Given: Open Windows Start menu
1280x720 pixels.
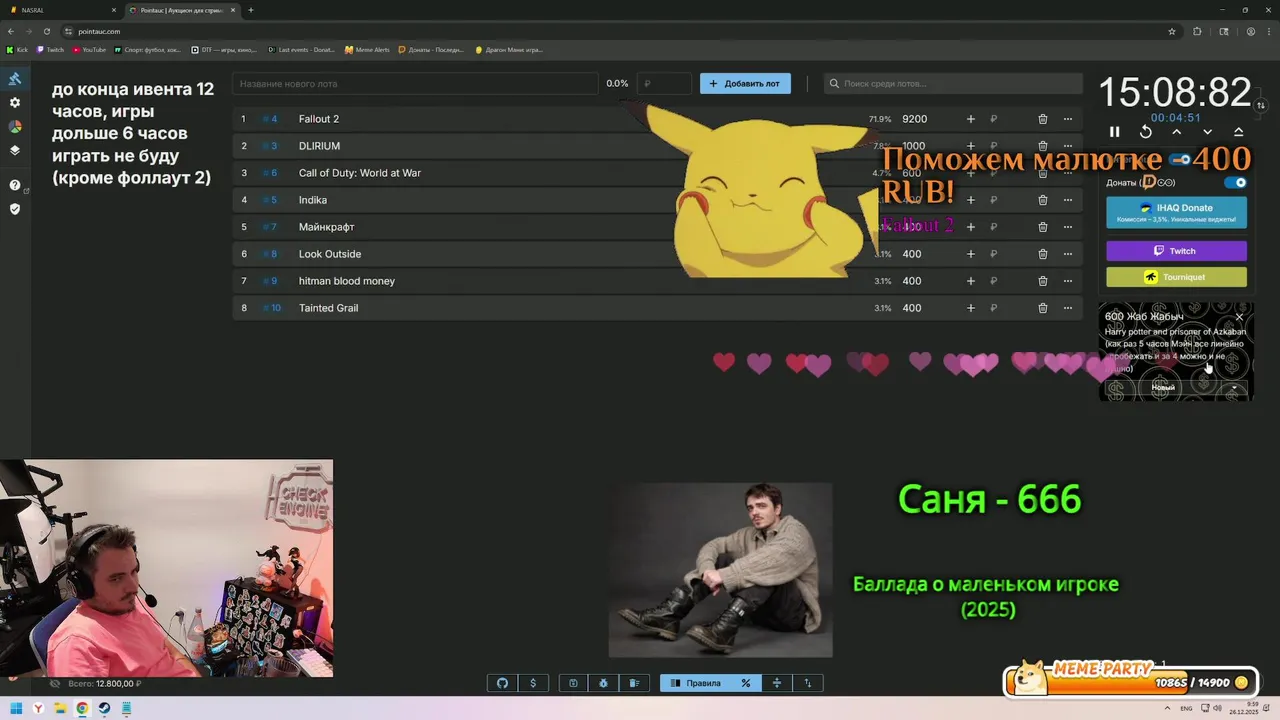Looking at the screenshot, I should (x=17, y=709).
